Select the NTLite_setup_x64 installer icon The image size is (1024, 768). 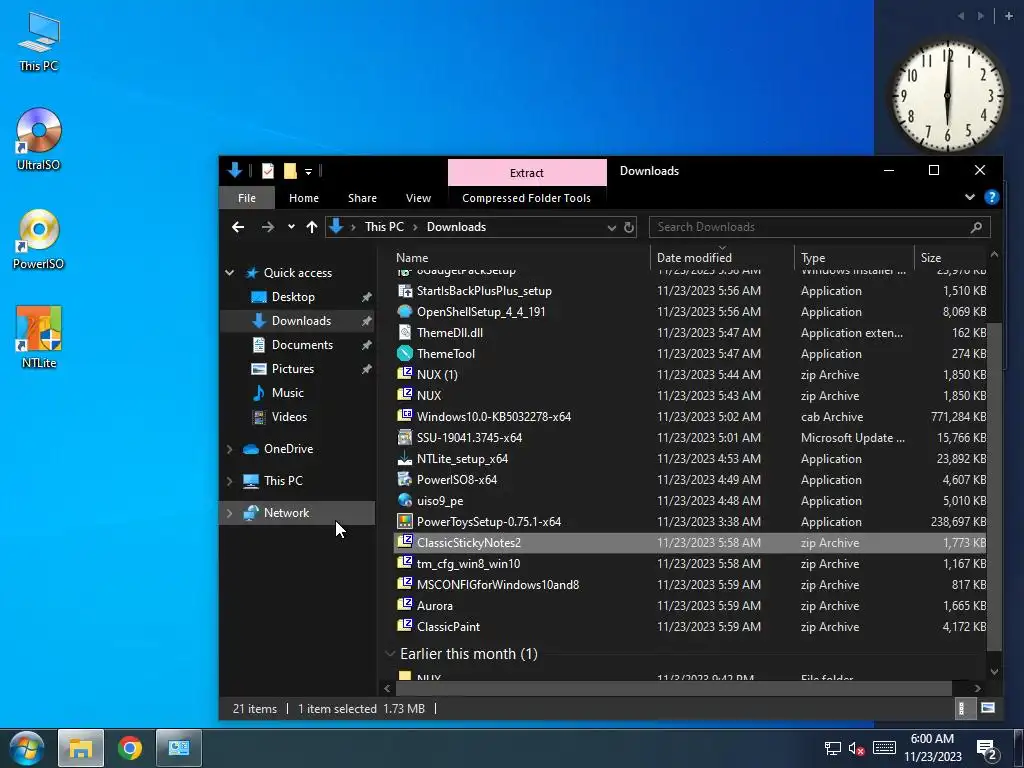pos(405,458)
